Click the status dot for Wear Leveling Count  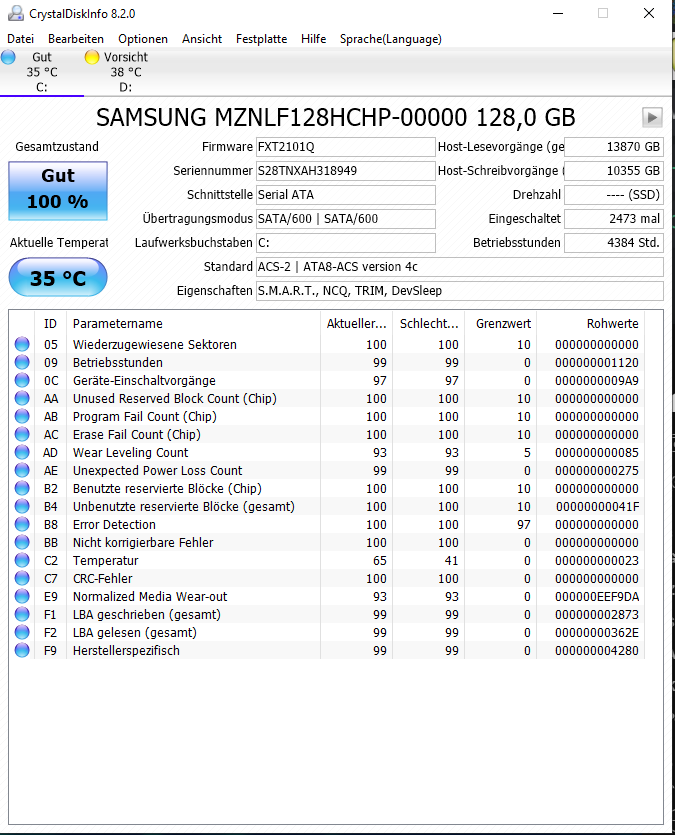22,453
